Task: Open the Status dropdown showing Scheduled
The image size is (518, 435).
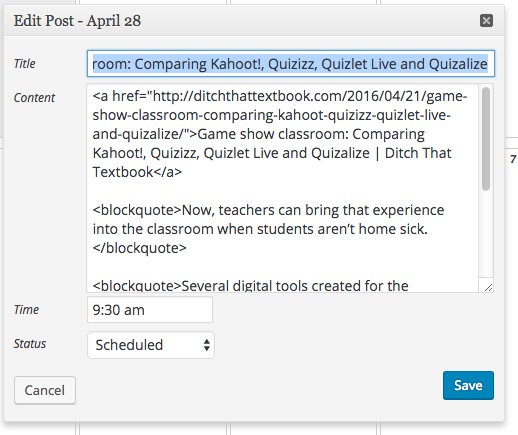Action: click(151, 345)
